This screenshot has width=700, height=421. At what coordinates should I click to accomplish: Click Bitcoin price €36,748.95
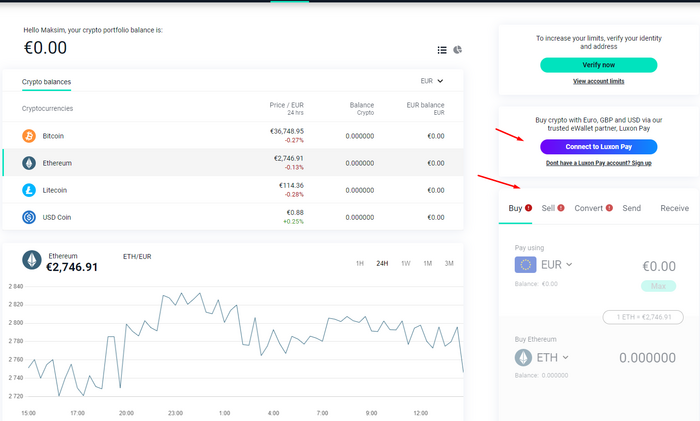coord(287,131)
